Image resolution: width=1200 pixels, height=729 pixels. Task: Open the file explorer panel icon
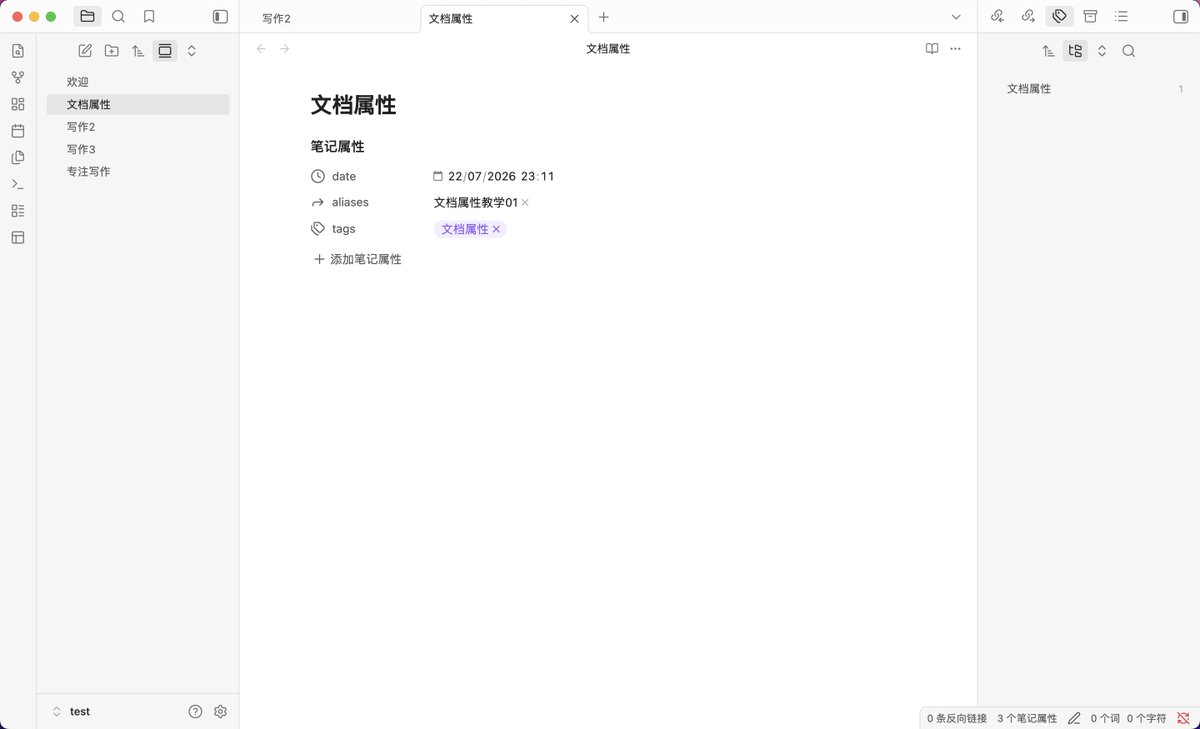pos(87,17)
